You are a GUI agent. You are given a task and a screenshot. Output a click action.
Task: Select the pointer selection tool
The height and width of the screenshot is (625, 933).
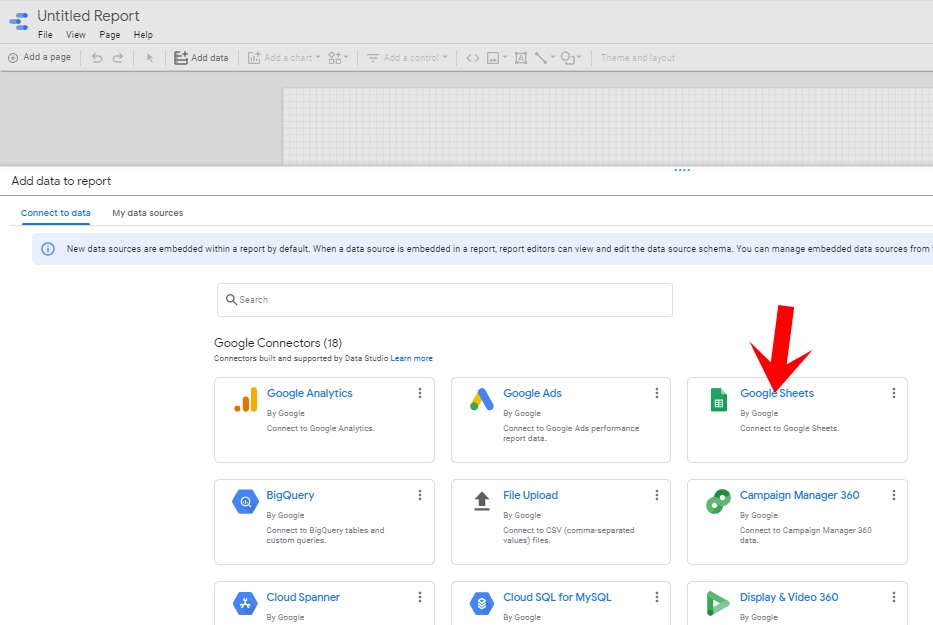tap(149, 58)
